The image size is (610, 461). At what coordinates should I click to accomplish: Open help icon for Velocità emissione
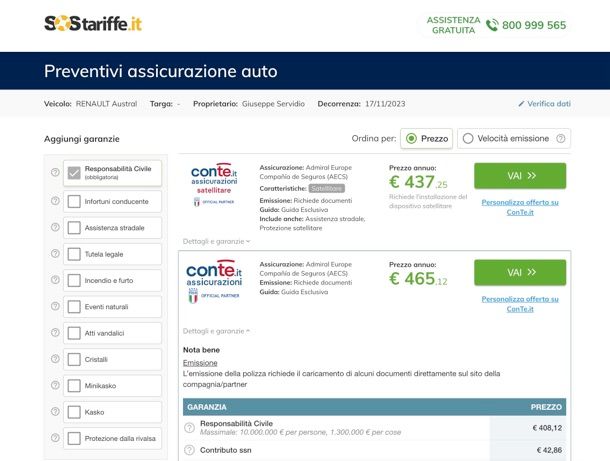561,138
